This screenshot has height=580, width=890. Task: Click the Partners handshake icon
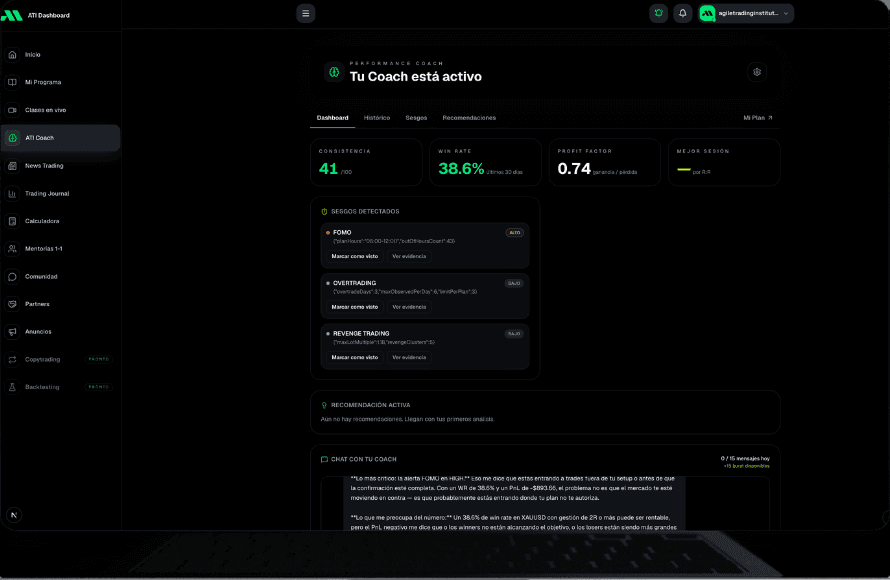click(12, 304)
